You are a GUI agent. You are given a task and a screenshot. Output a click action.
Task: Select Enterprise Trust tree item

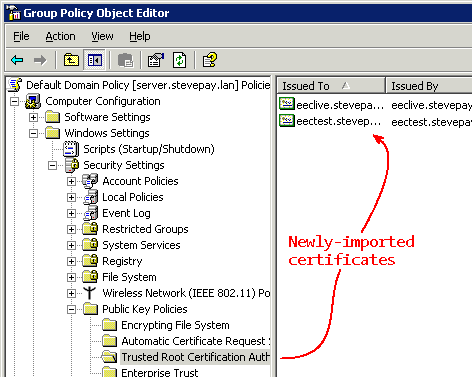click(160, 372)
